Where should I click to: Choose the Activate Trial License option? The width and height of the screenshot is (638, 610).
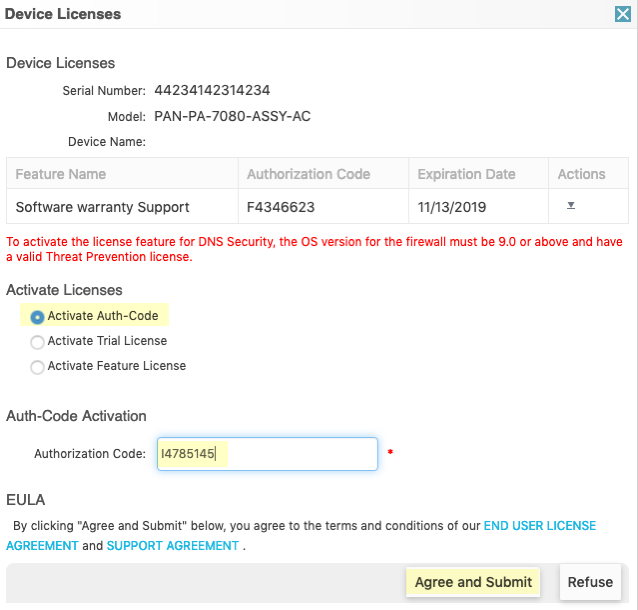(x=38, y=342)
